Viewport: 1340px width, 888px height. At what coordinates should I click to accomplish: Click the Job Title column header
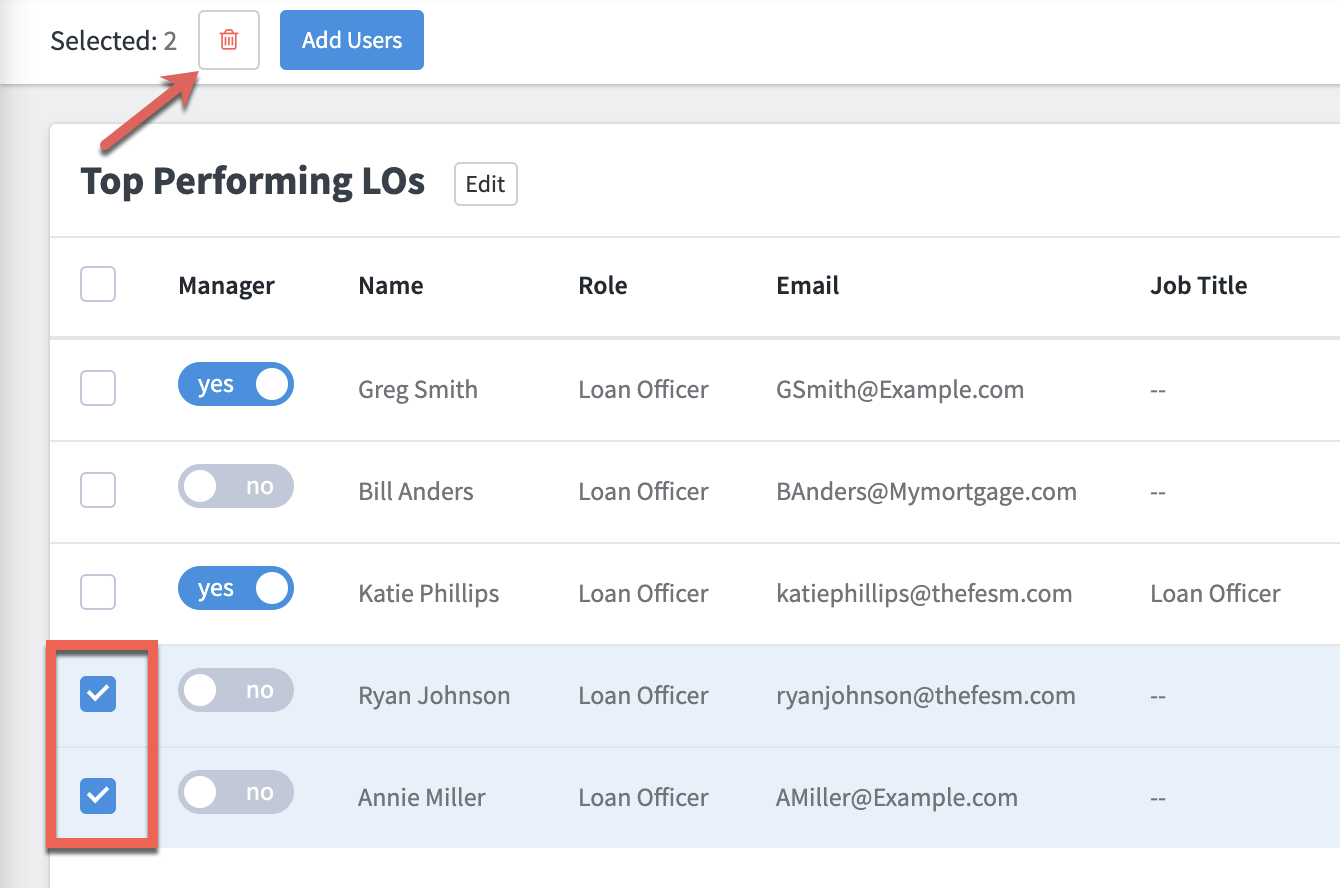[1198, 285]
